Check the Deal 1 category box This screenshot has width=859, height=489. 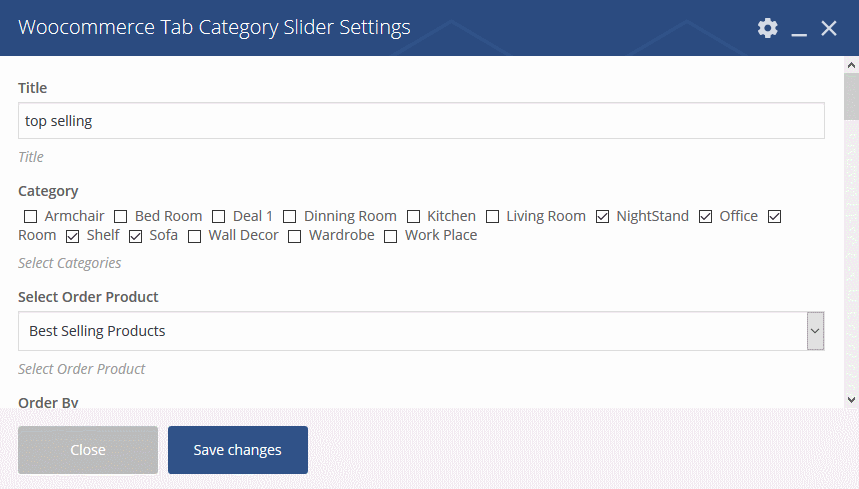click(219, 217)
